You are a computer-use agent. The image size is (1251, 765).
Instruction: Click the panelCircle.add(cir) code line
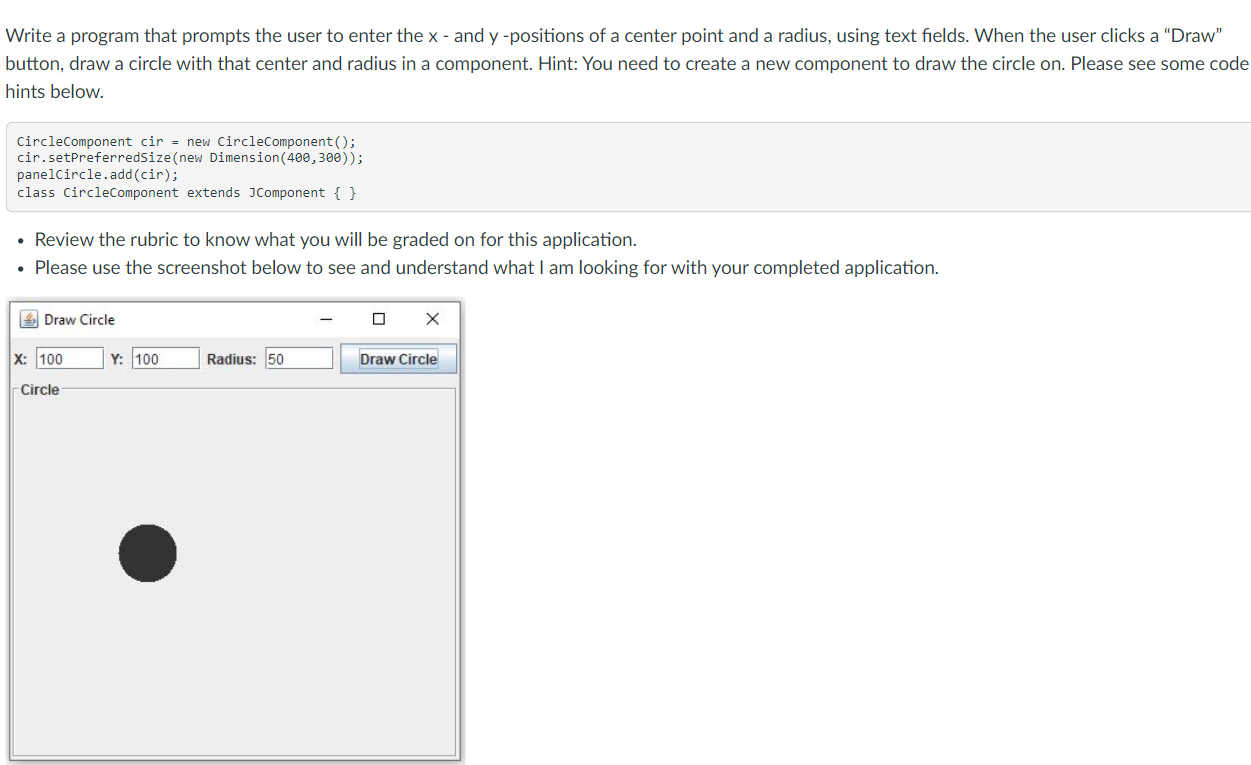pyautogui.click(x=97, y=174)
